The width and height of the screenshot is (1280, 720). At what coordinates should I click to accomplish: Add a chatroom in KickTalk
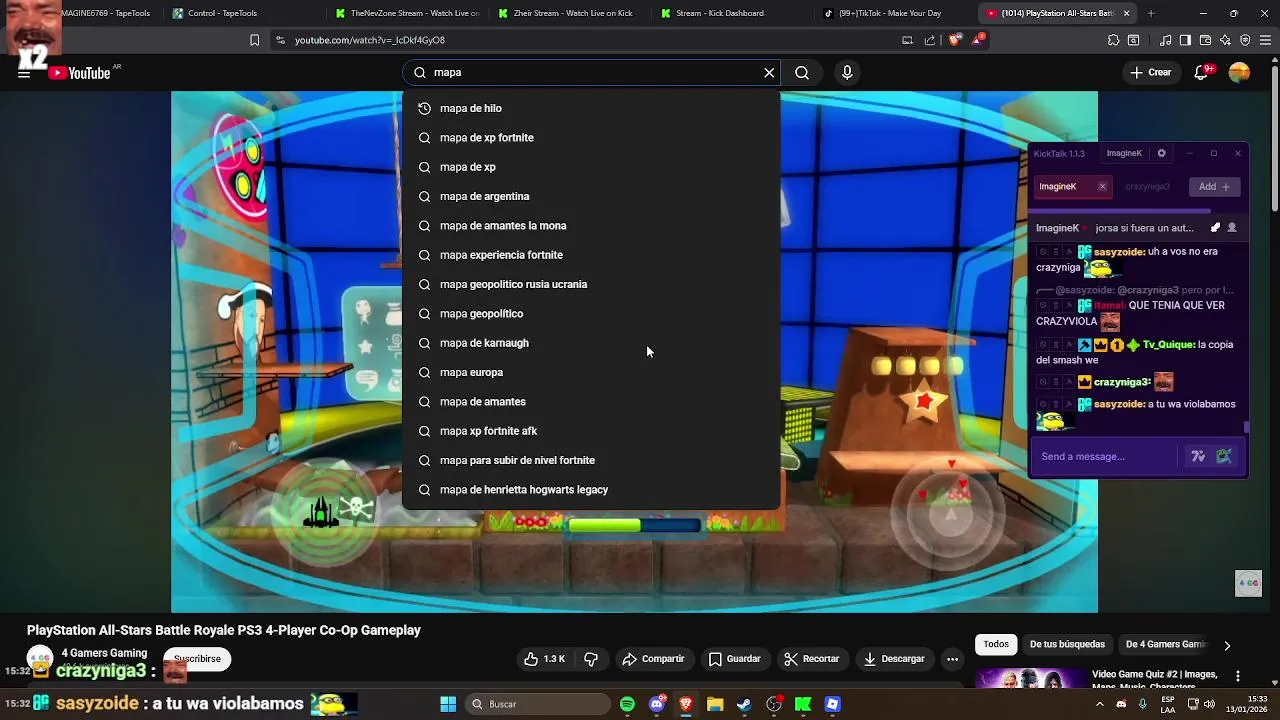pyautogui.click(x=1215, y=187)
